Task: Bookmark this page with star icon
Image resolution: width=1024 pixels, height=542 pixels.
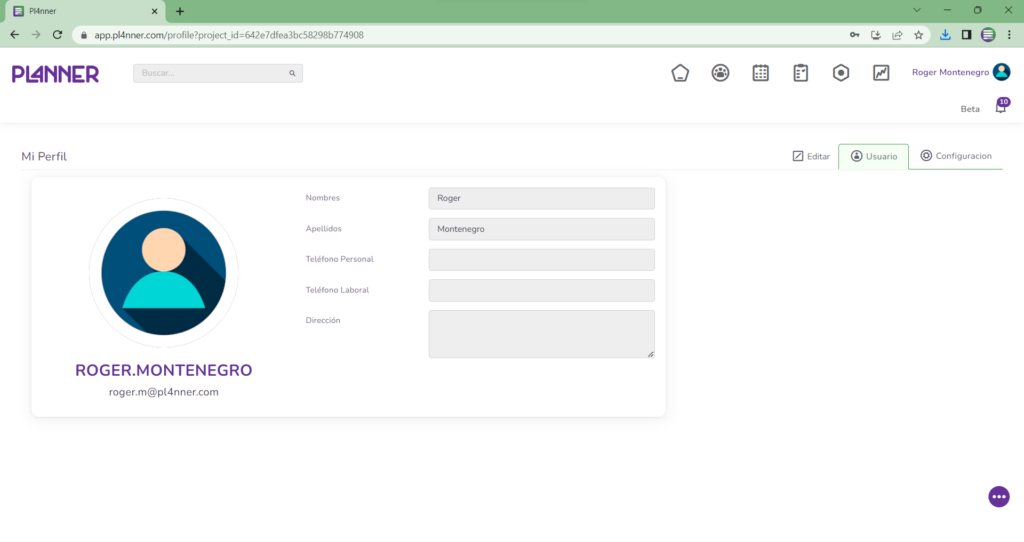Action: click(x=918, y=35)
